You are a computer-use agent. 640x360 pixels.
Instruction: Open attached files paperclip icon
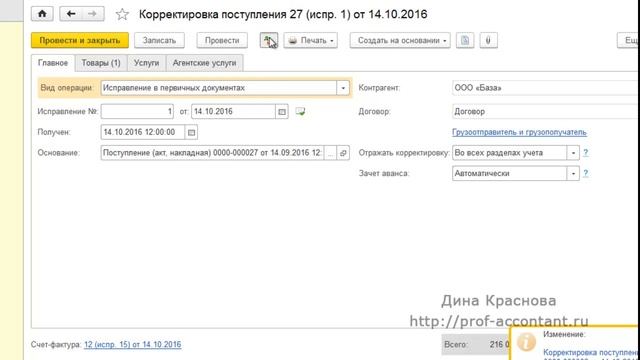pyautogui.click(x=488, y=40)
